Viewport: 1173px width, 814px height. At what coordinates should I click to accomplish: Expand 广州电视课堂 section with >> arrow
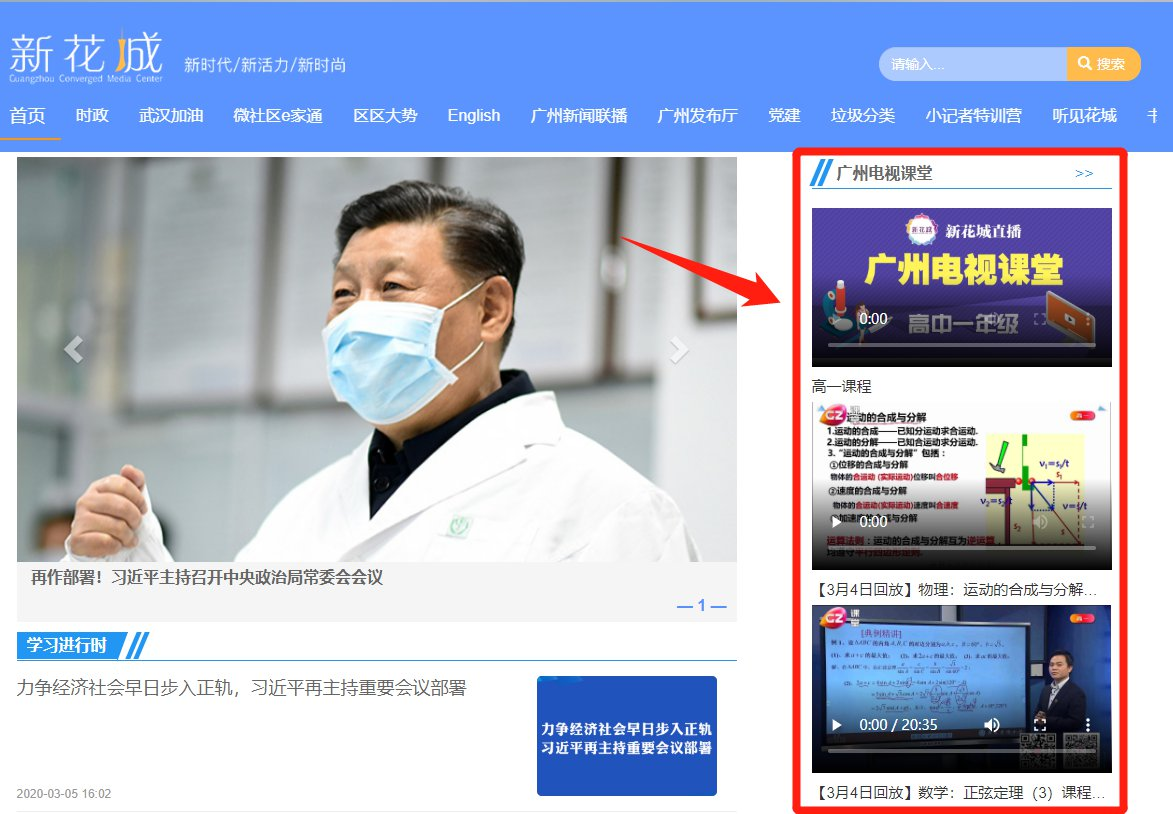[1084, 173]
